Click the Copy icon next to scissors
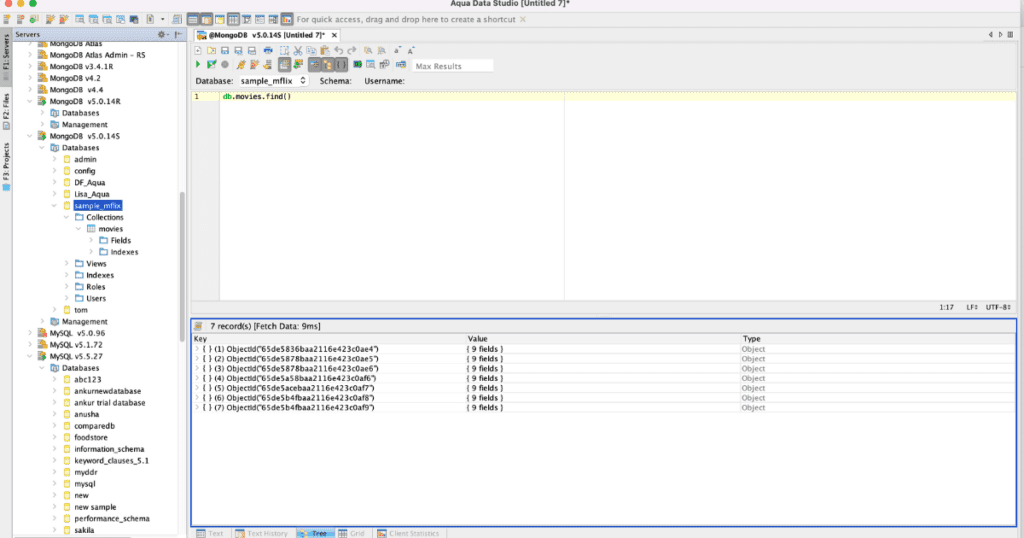The width and height of the screenshot is (1024, 538). pyautogui.click(x=312, y=50)
